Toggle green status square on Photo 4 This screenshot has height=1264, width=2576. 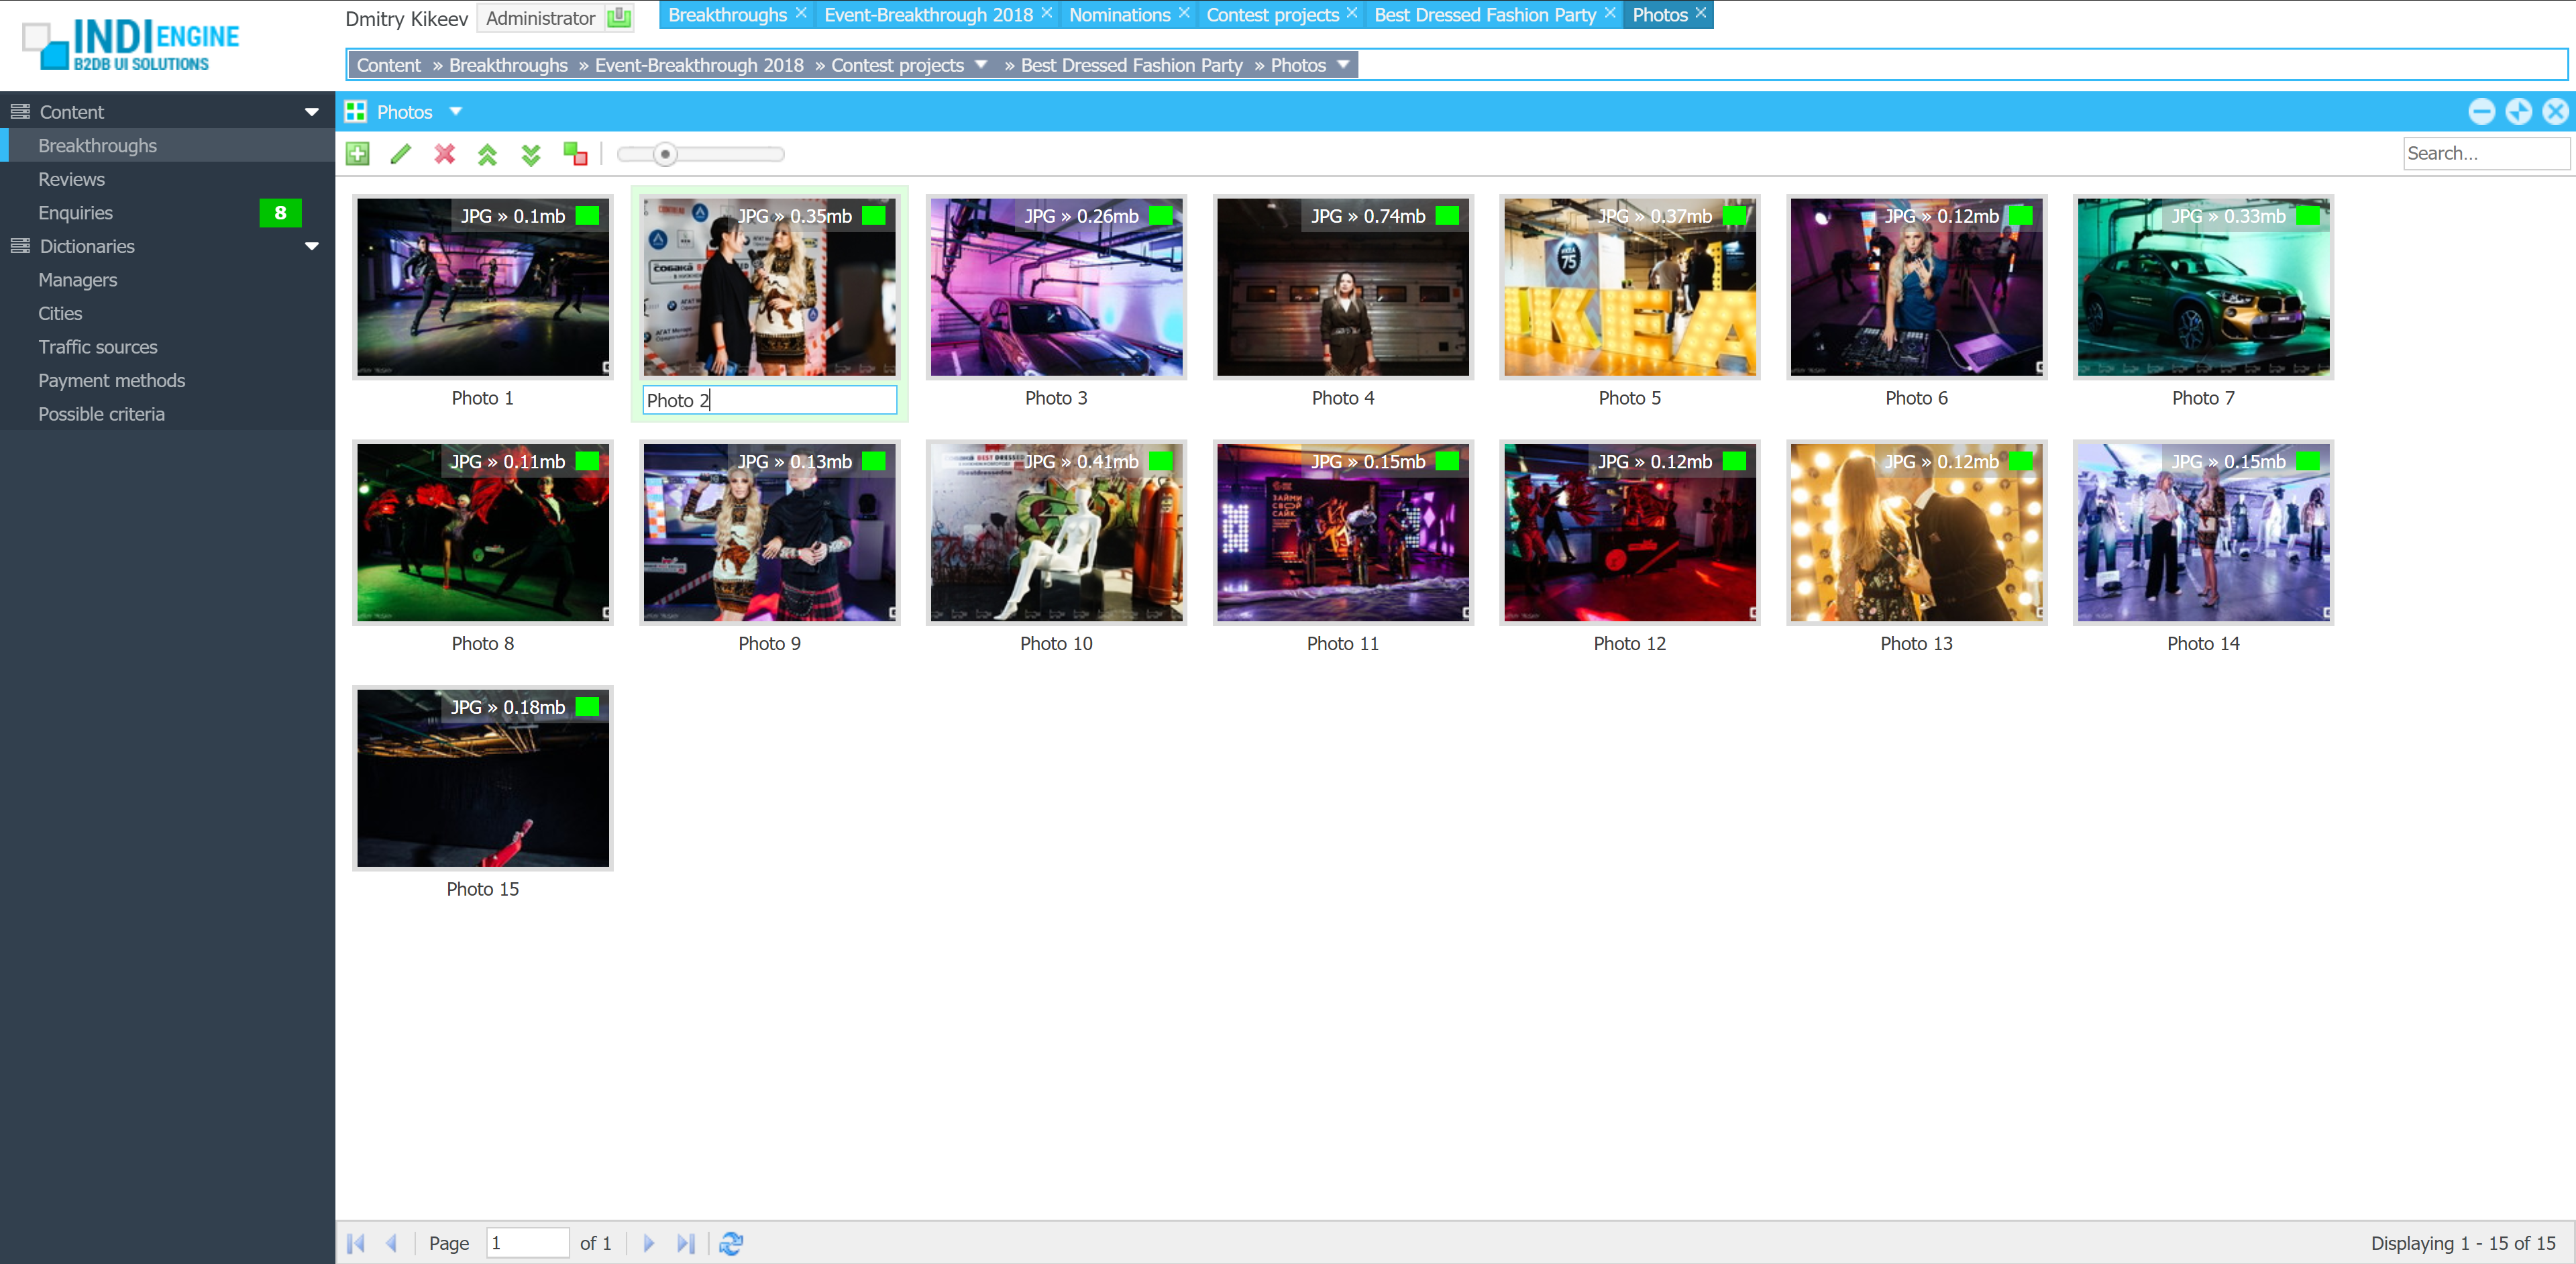(x=1447, y=216)
